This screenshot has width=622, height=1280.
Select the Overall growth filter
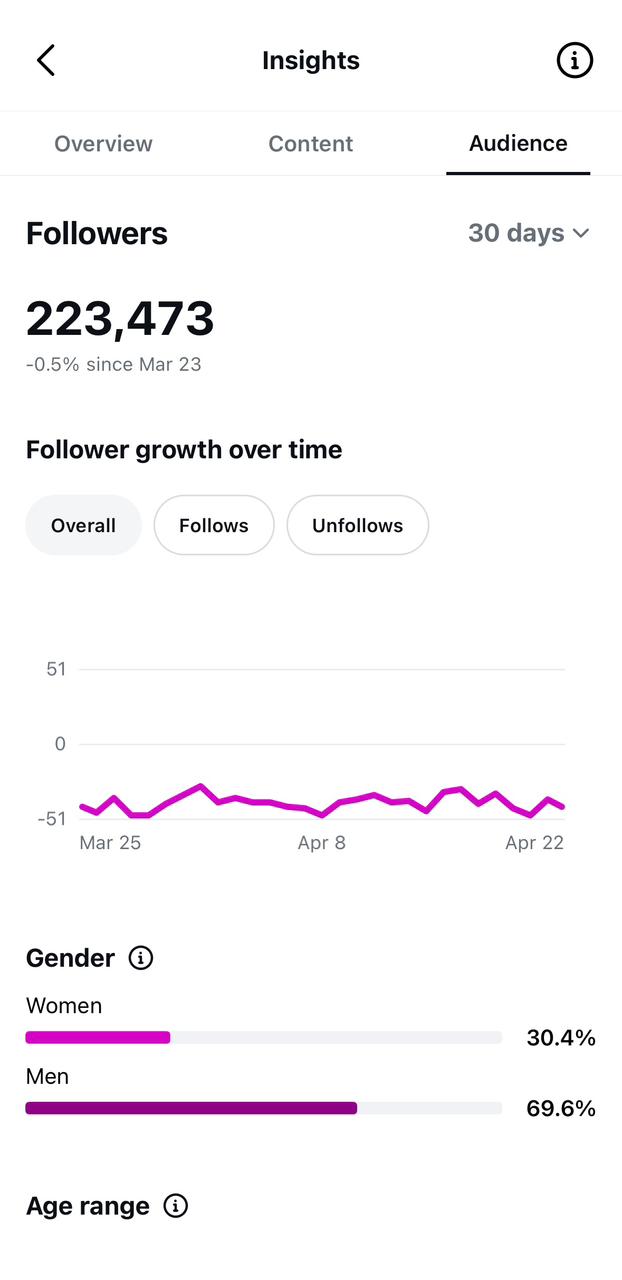click(83, 525)
